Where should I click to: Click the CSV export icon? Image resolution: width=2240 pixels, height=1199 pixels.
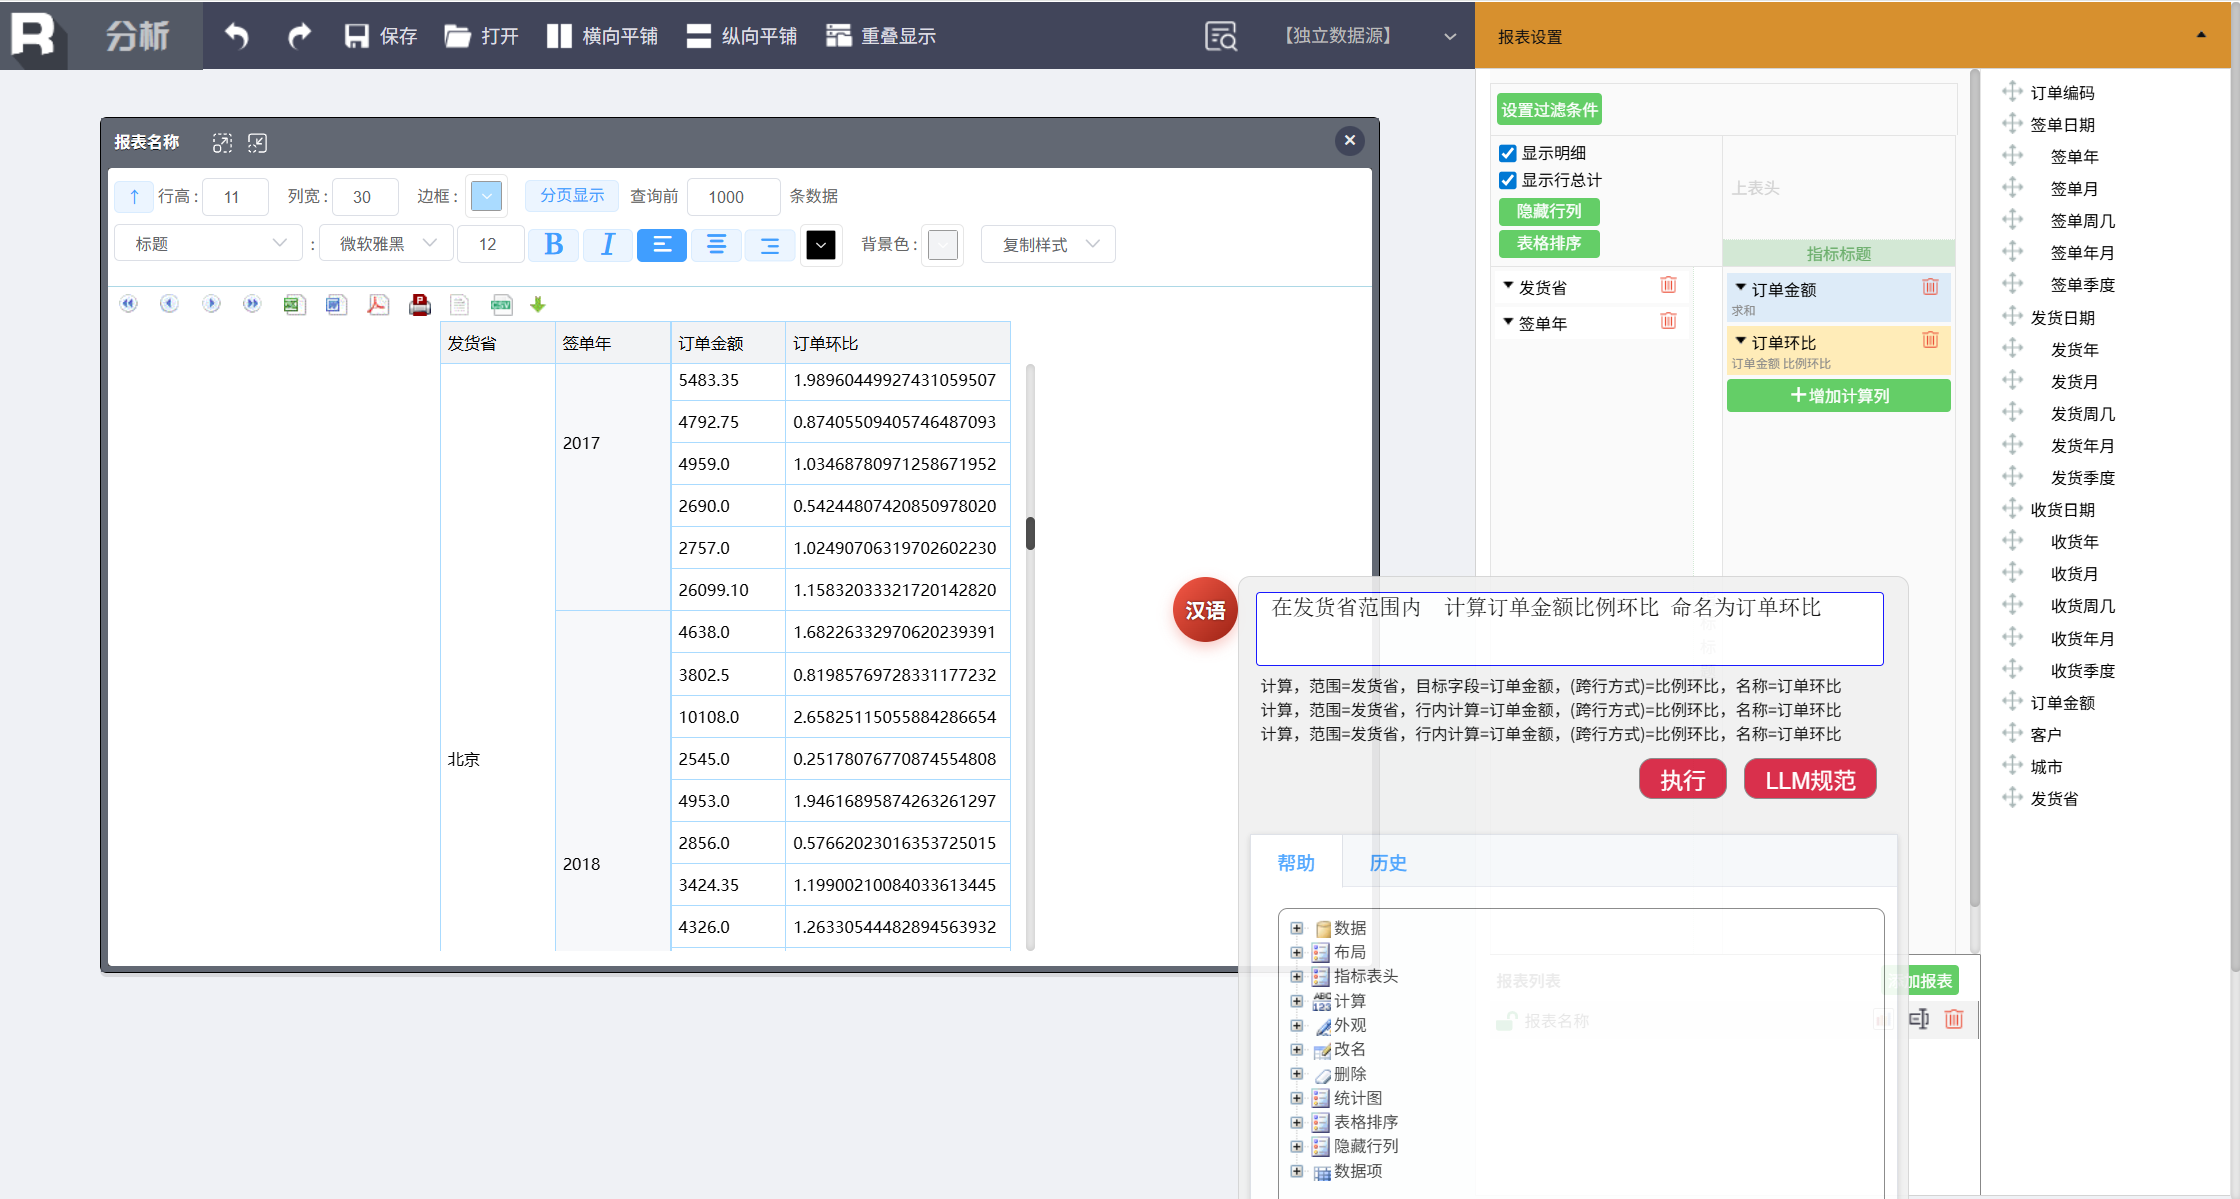(501, 305)
